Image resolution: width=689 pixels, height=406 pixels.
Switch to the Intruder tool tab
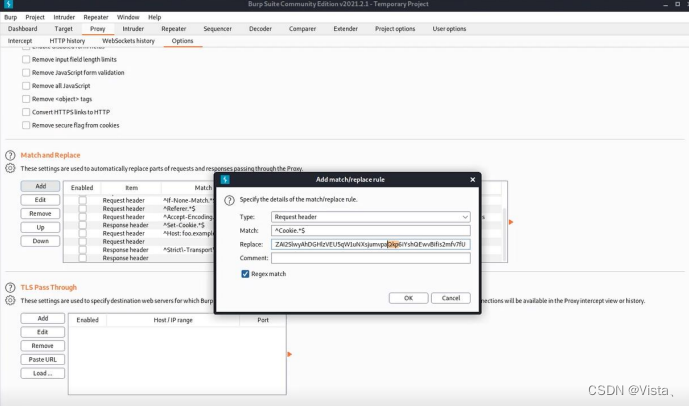click(x=133, y=29)
